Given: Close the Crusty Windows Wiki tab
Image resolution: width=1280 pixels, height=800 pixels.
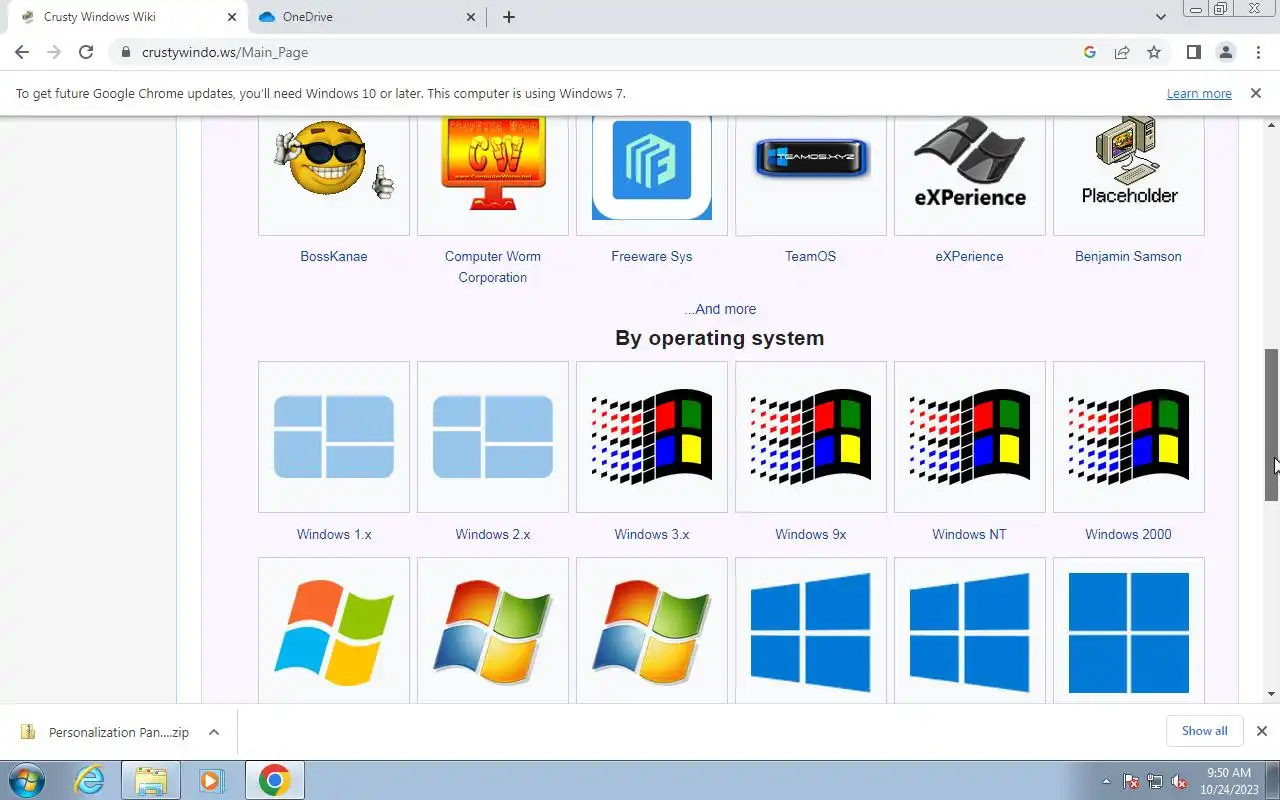Looking at the screenshot, I should (x=232, y=17).
